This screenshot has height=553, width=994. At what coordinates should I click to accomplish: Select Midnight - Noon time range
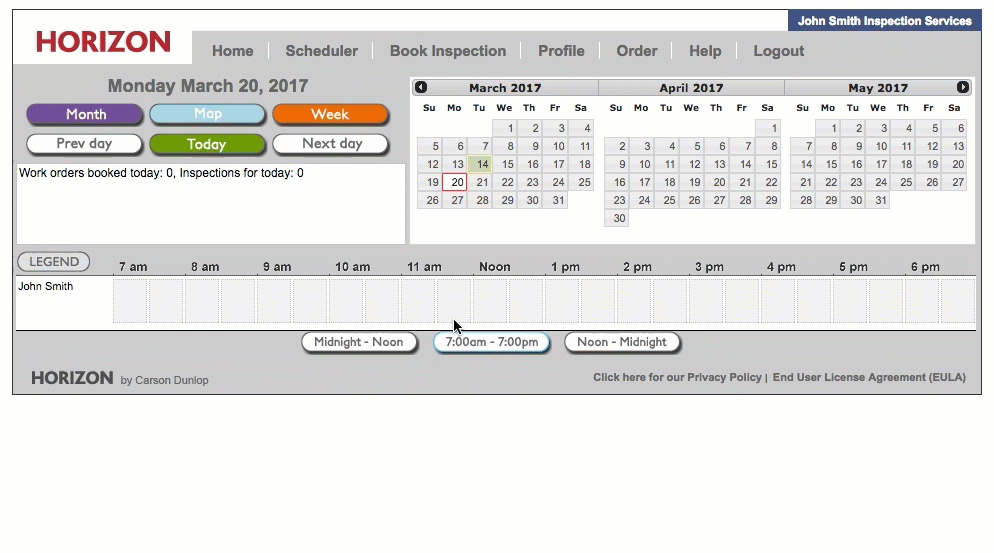(359, 342)
